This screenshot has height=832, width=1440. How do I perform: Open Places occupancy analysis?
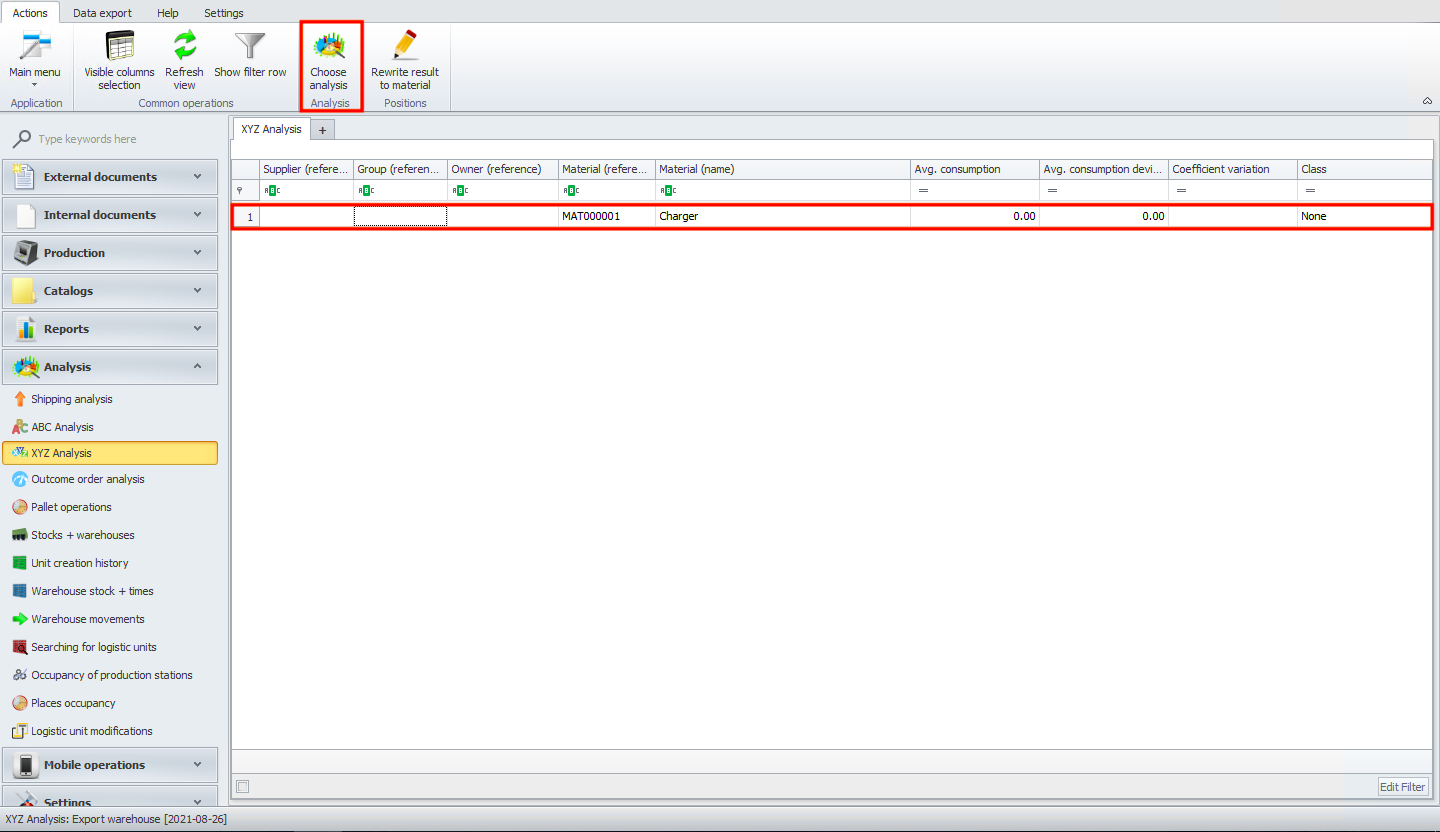click(73, 703)
